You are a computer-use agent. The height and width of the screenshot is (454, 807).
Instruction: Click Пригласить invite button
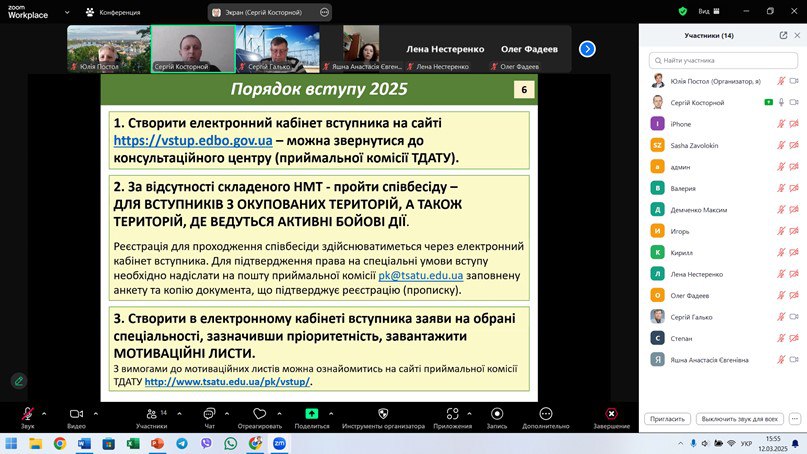click(x=667, y=419)
